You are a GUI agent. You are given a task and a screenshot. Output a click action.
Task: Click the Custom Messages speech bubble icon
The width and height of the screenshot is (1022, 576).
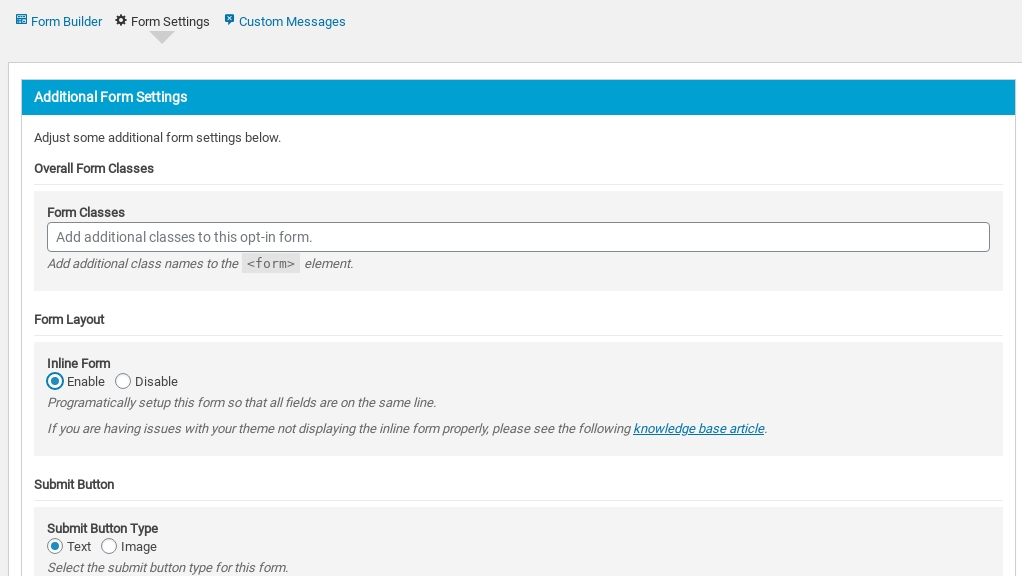point(230,20)
